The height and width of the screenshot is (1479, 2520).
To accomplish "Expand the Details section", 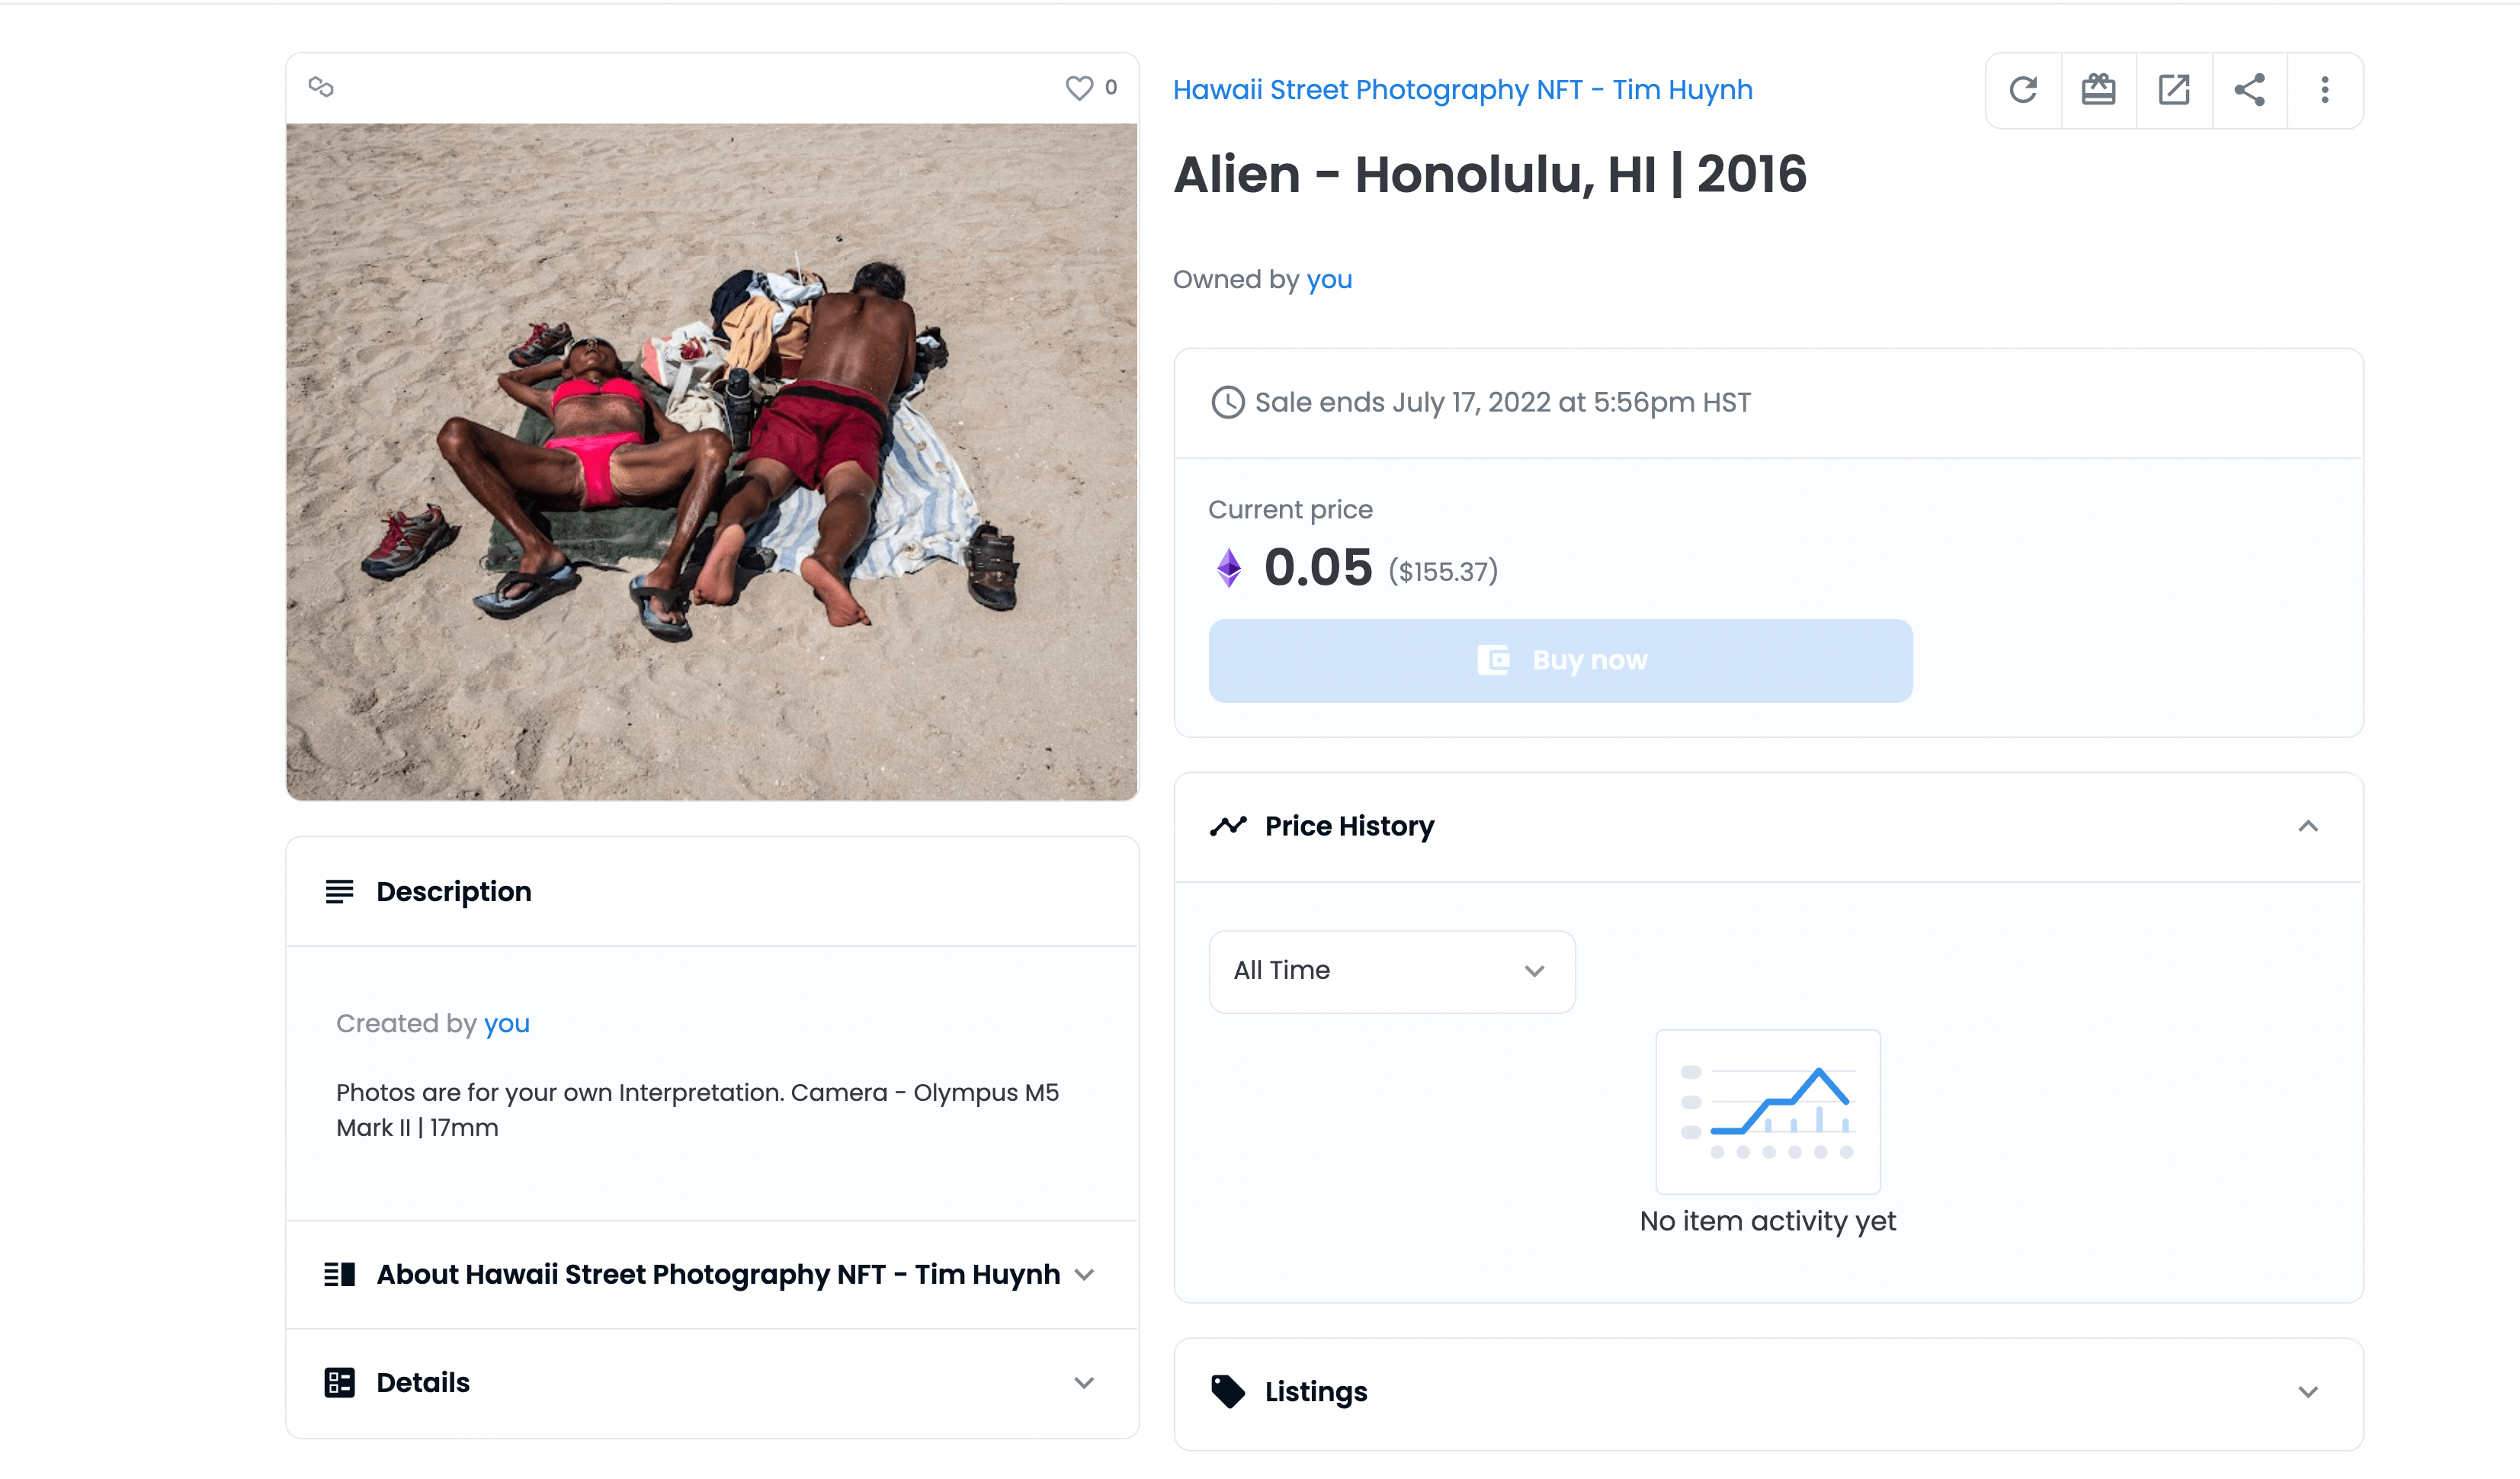I will click(x=1084, y=1382).
